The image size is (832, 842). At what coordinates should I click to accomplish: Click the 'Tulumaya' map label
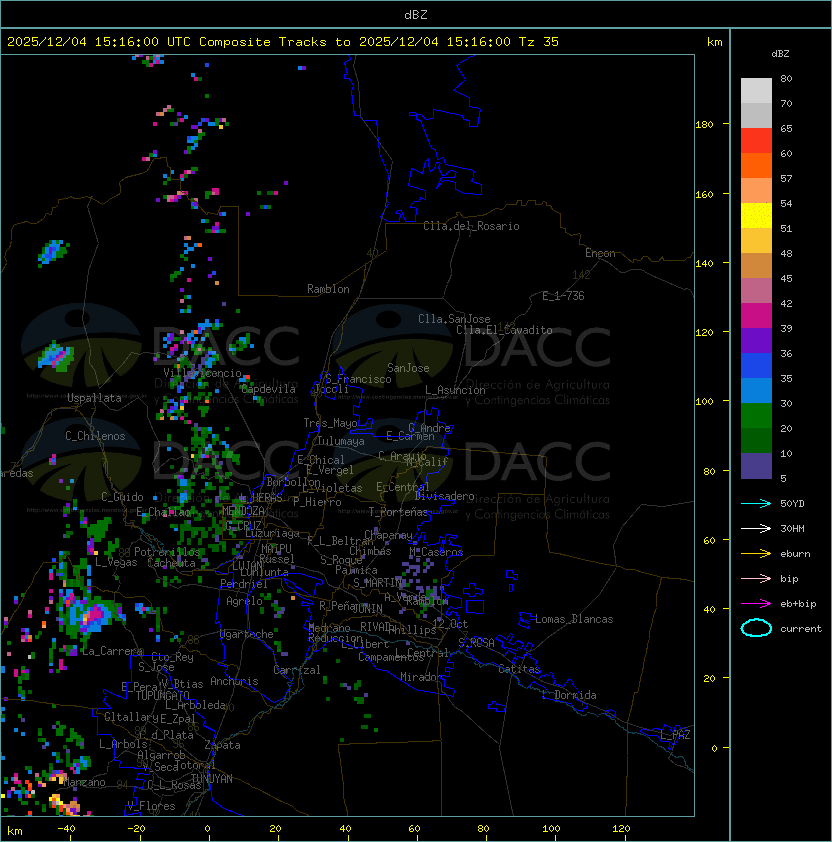[x=341, y=441]
